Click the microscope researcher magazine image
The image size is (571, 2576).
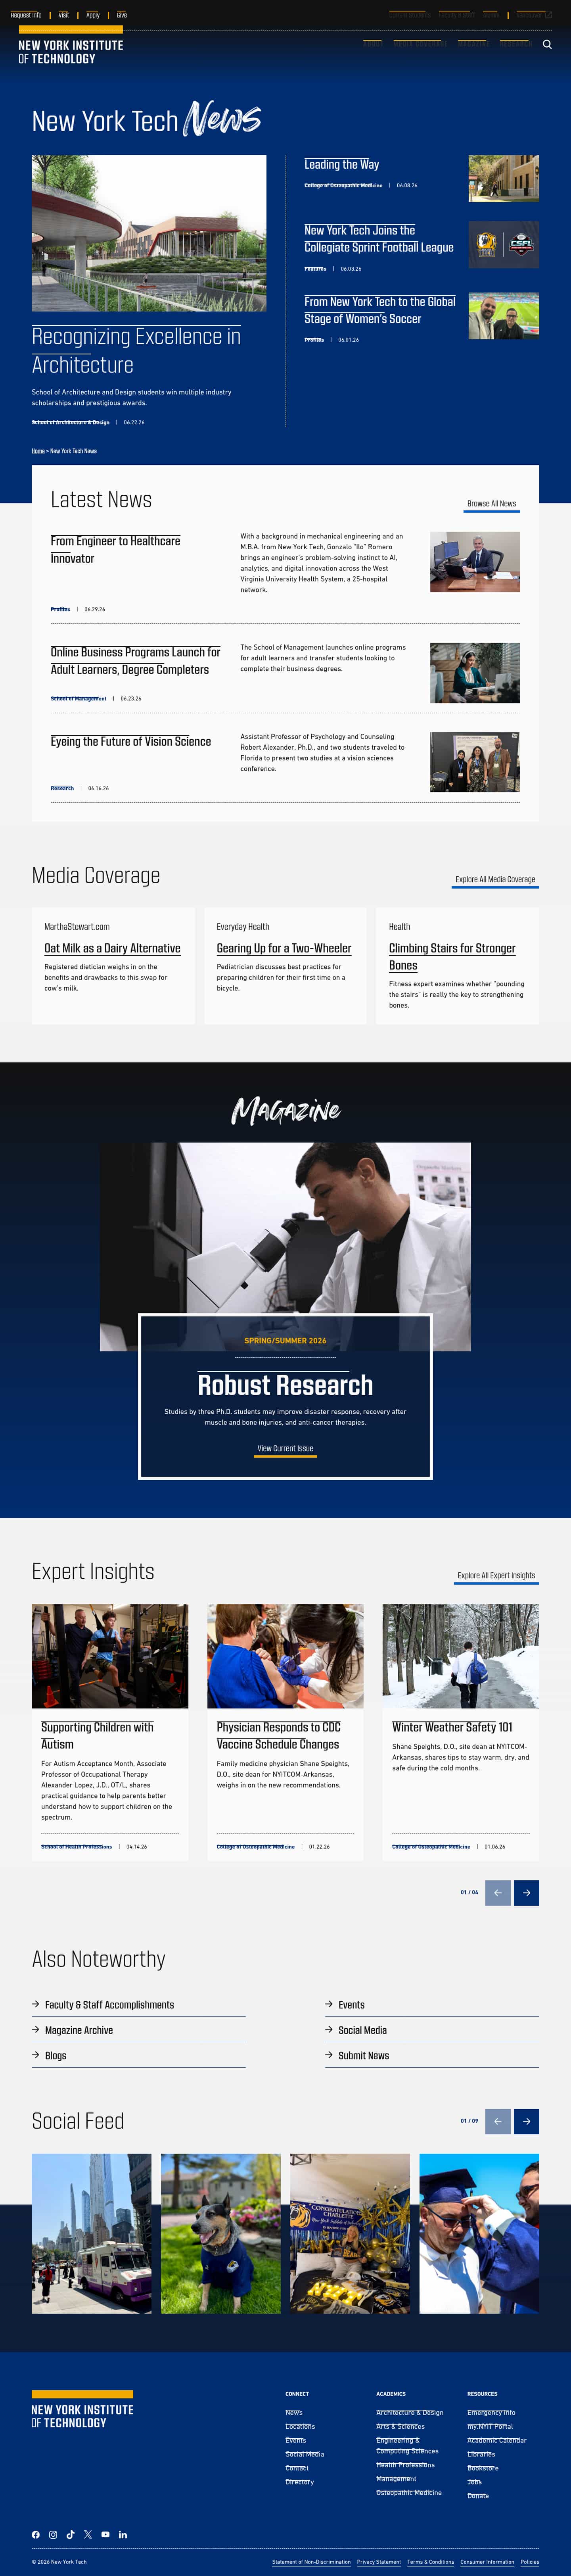click(285, 1246)
